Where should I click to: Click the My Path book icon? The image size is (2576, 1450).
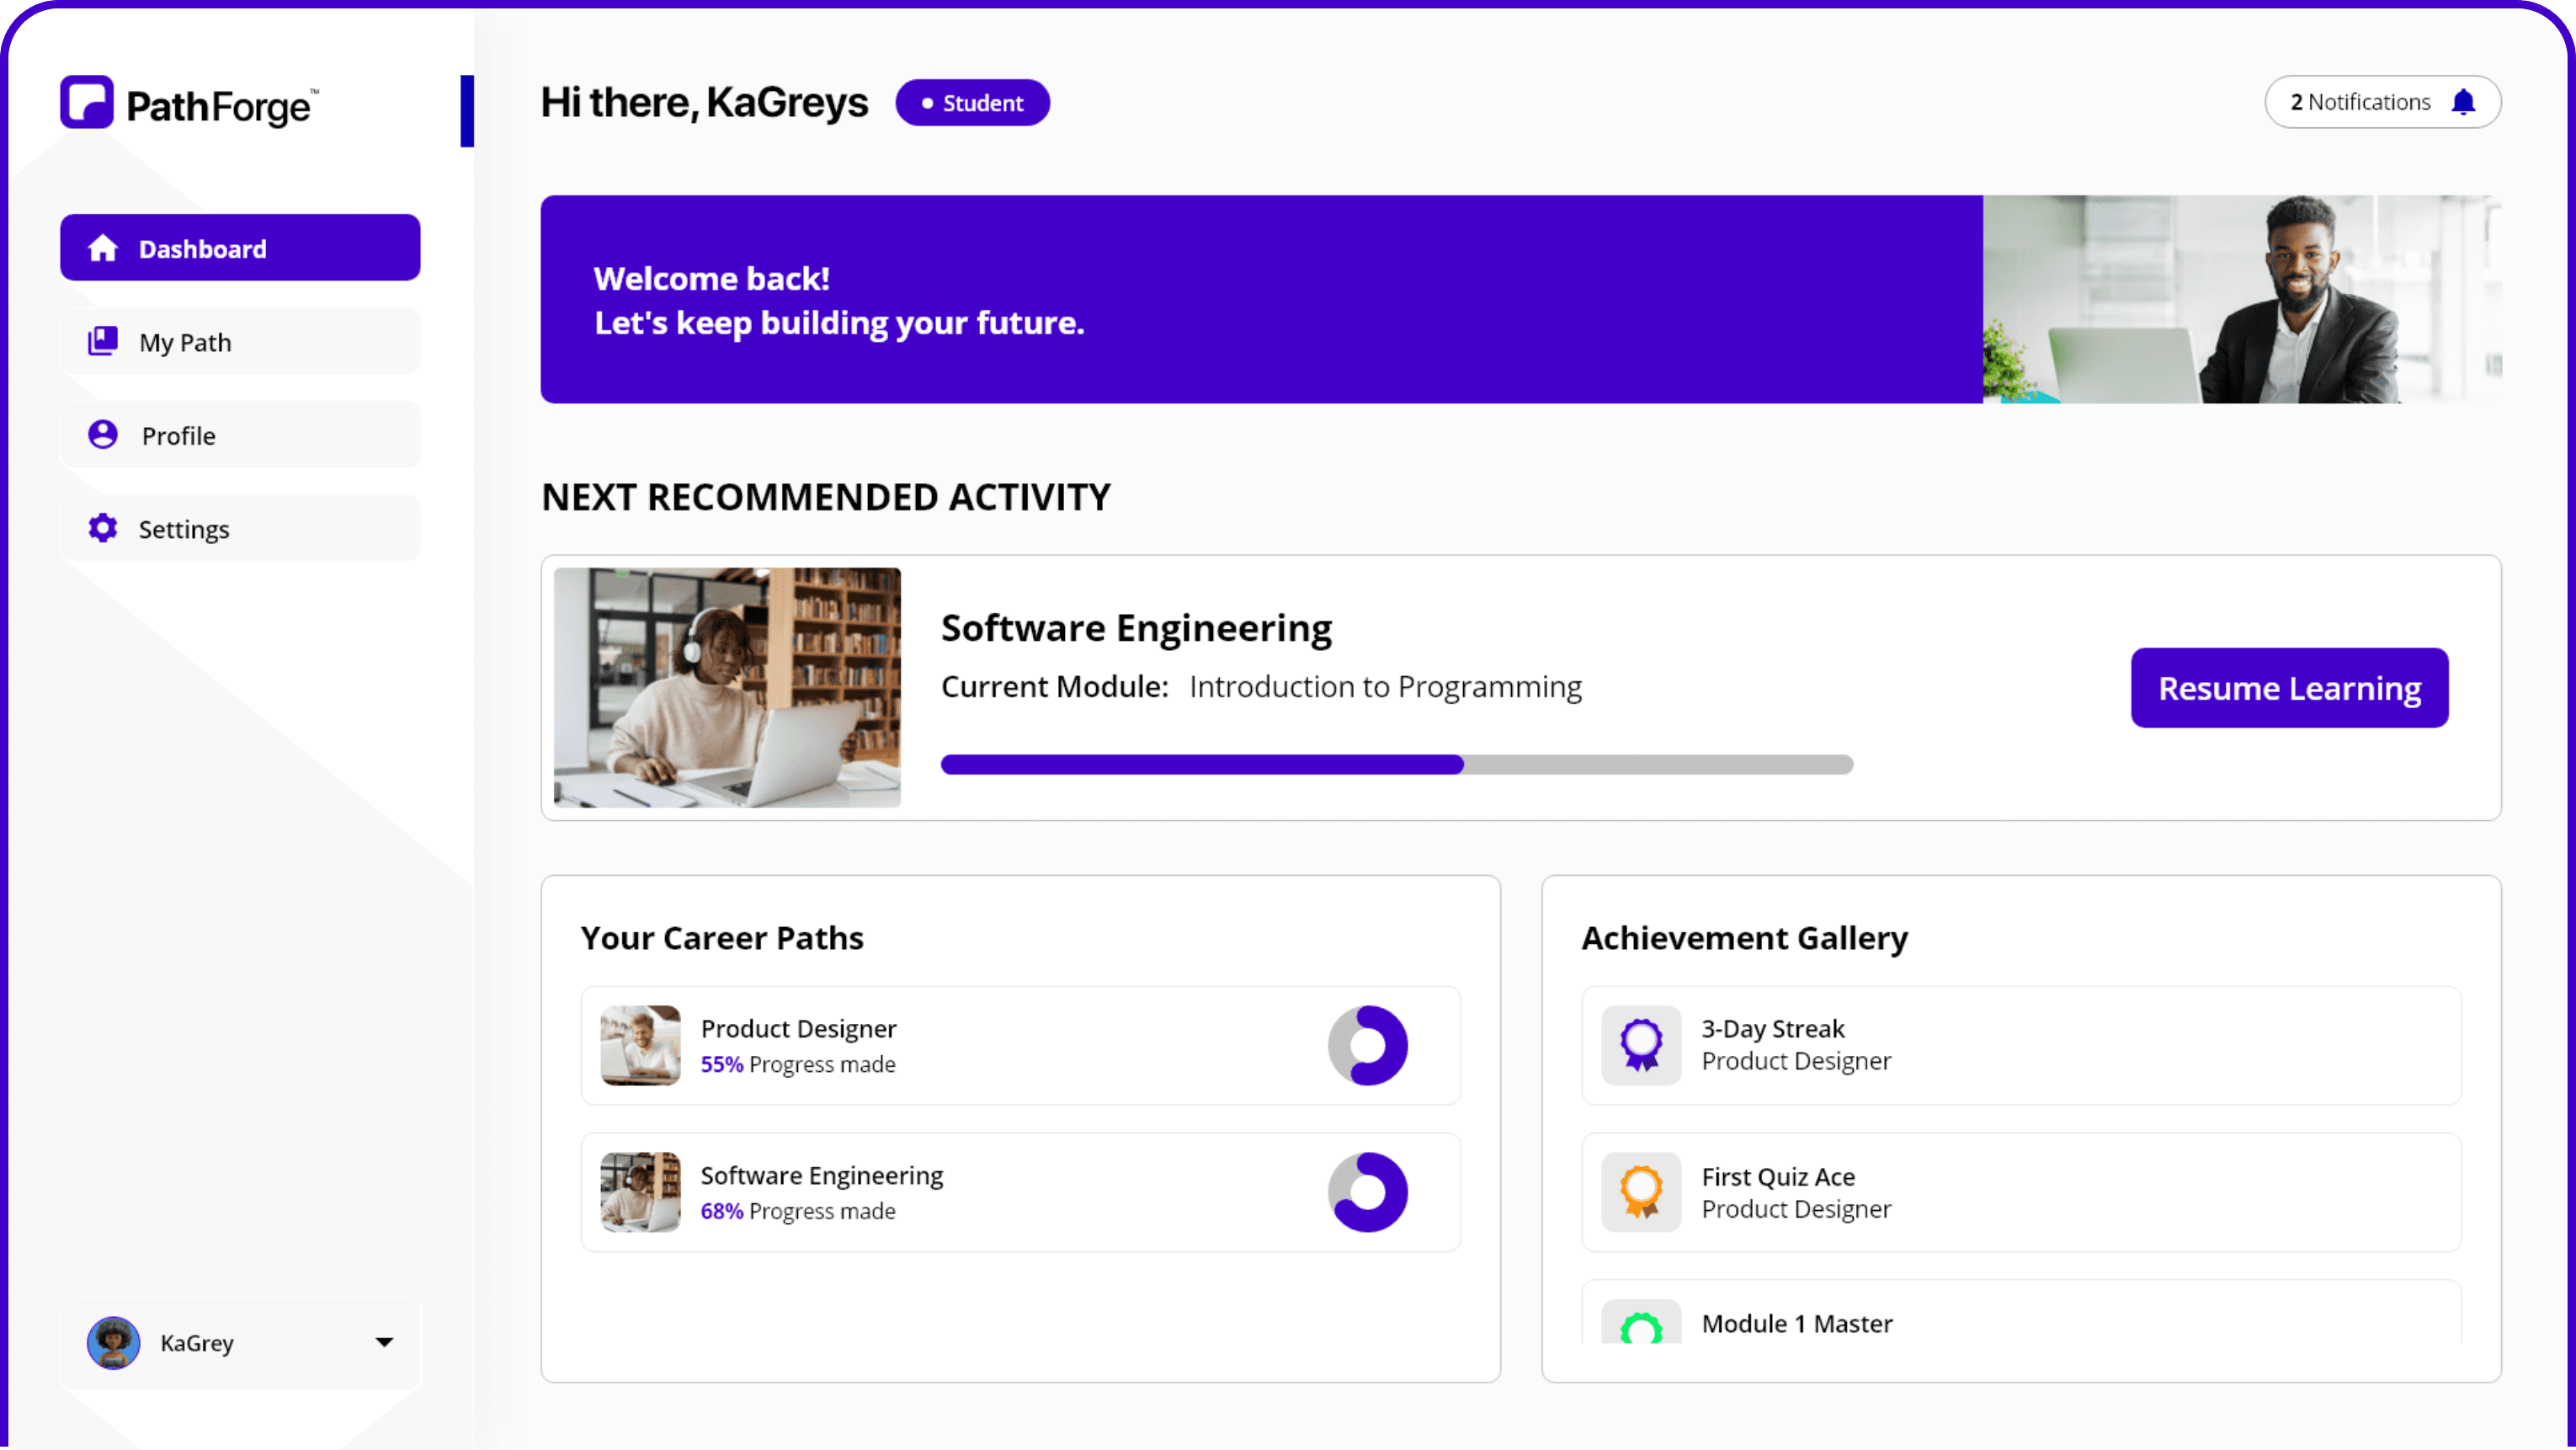103,341
